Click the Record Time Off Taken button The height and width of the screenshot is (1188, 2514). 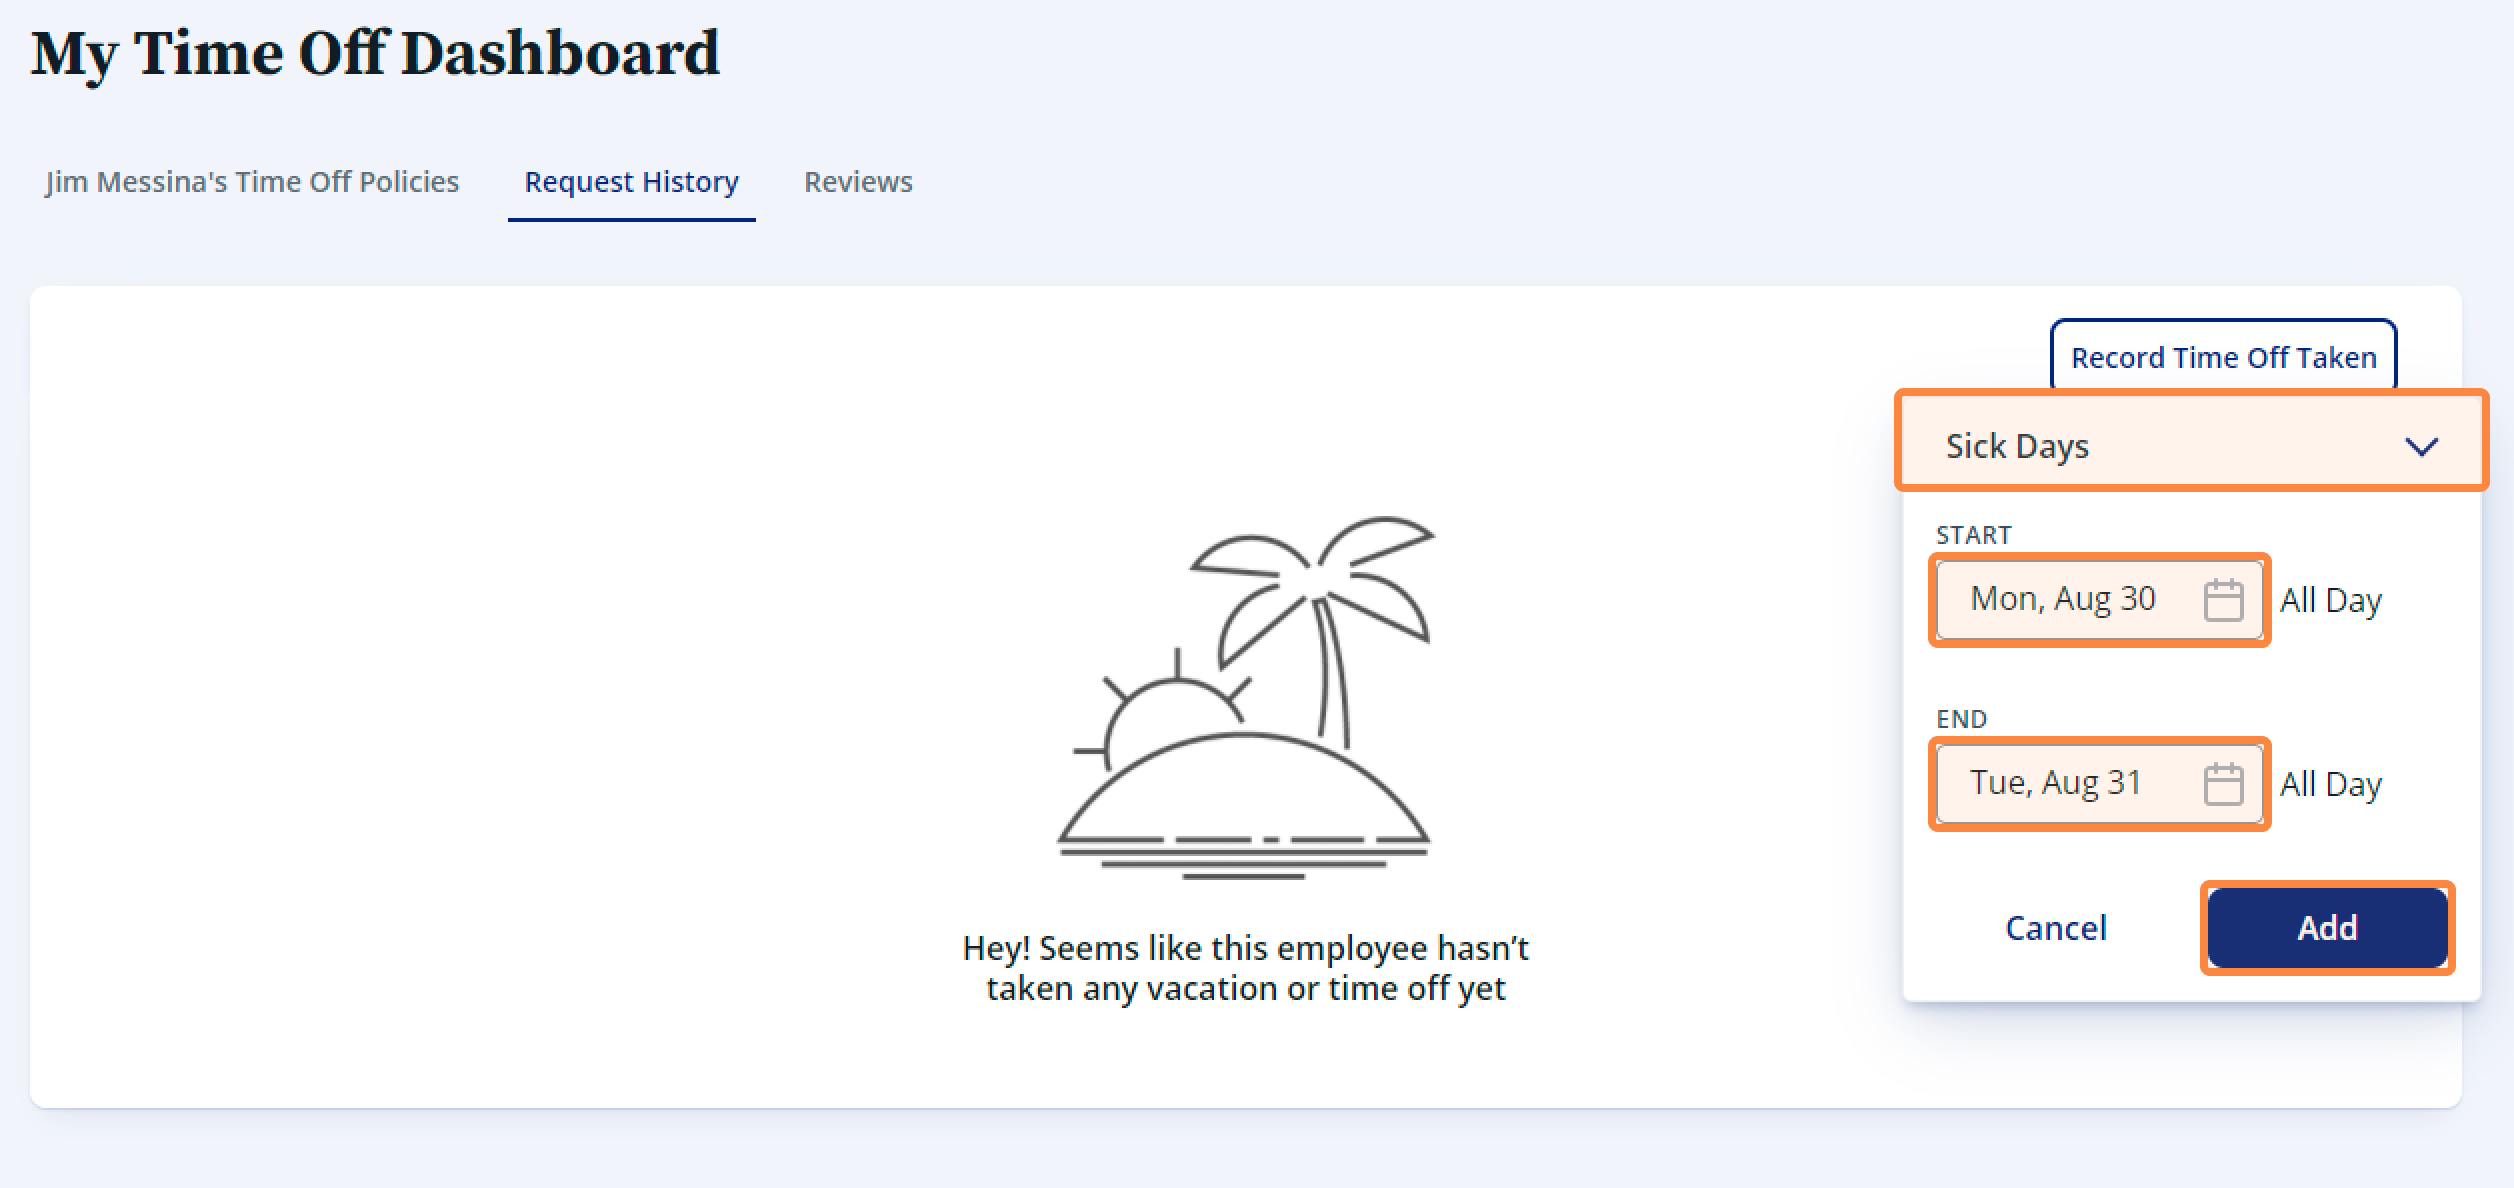(x=2223, y=357)
